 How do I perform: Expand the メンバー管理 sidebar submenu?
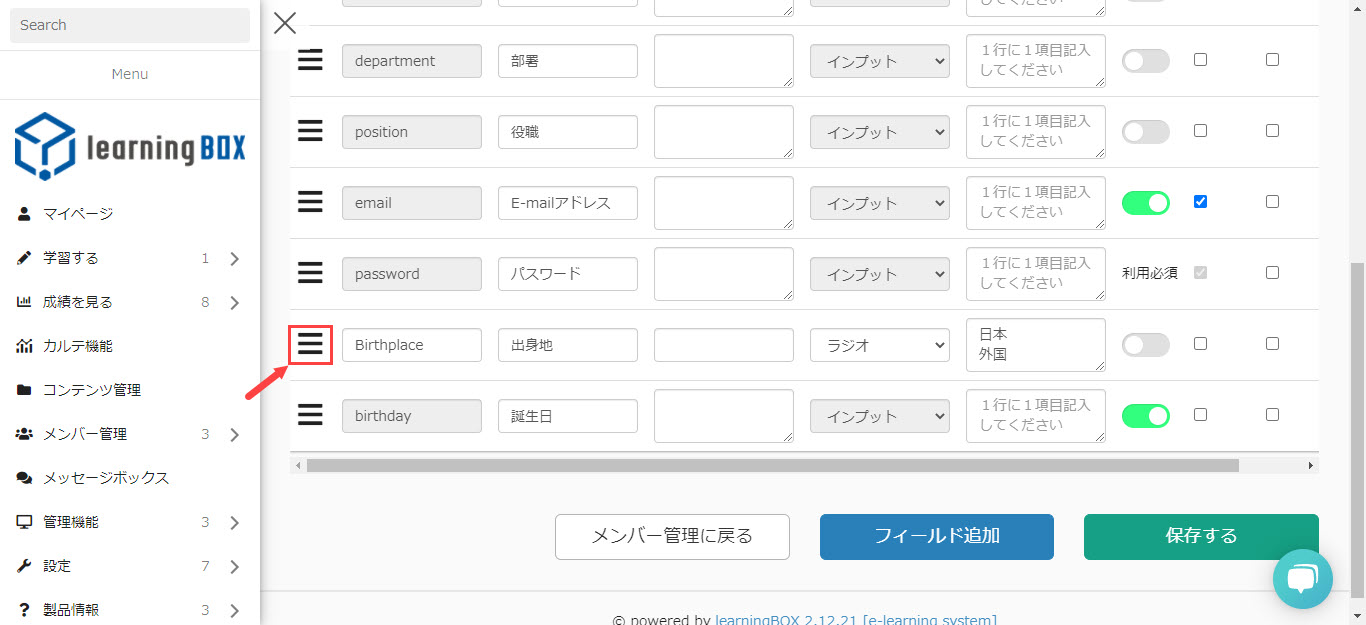(234, 435)
